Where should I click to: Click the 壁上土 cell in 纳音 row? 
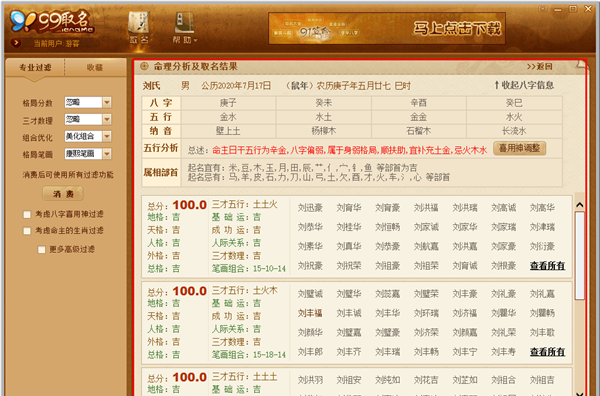click(x=228, y=131)
